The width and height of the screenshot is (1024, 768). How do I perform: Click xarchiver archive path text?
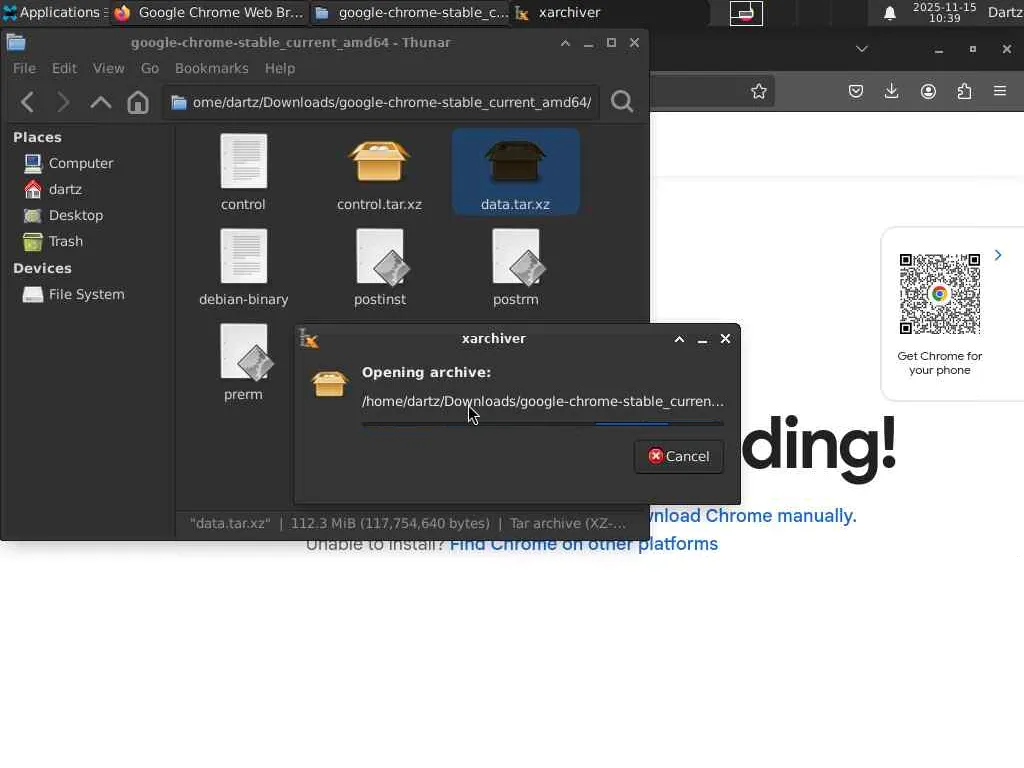[x=543, y=402]
